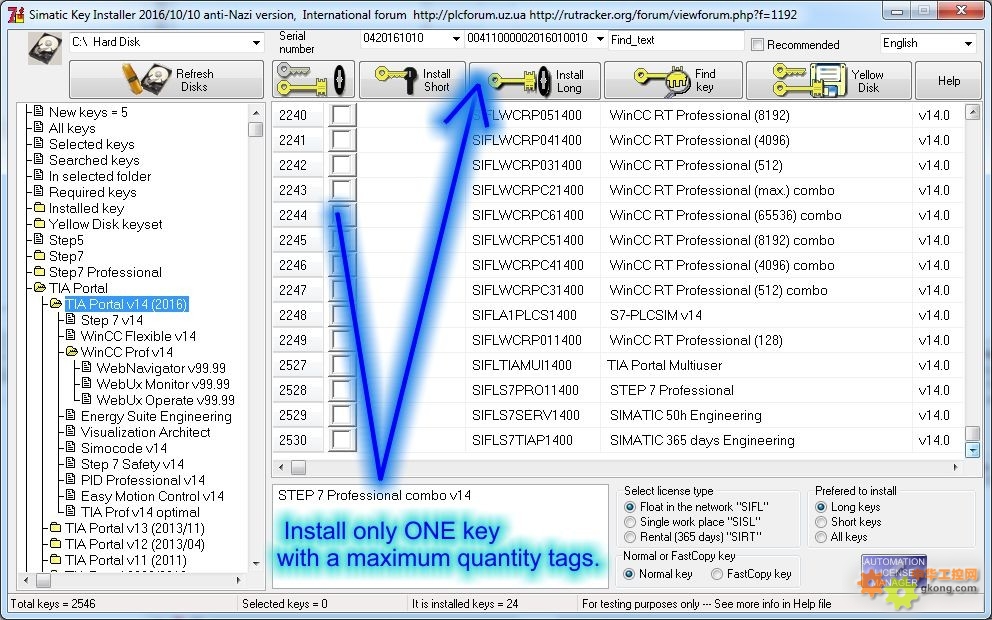The image size is (992, 620).
Task: Choose the Rental (365 days) "SIRT" option
Action: point(629,537)
